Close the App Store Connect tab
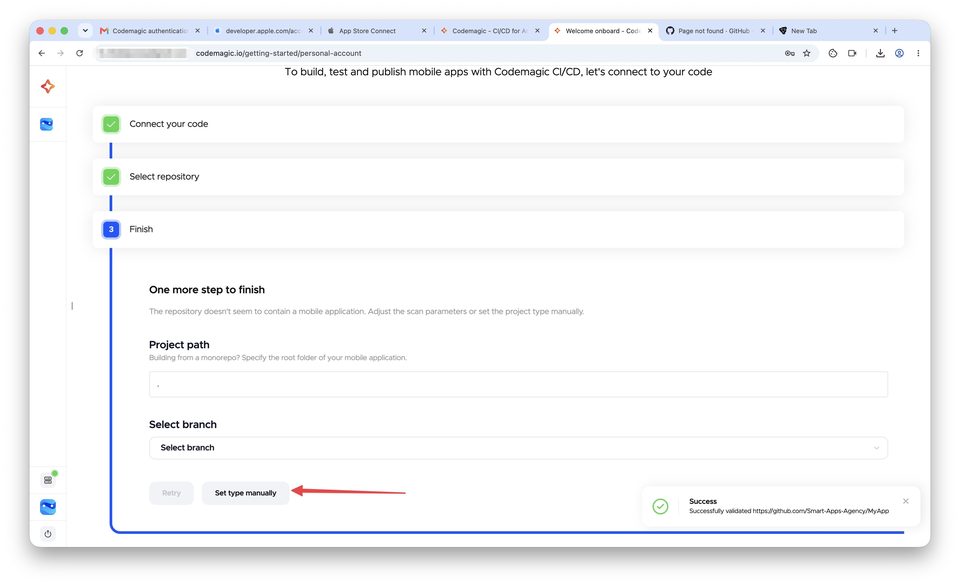The height and width of the screenshot is (586, 960). tap(424, 31)
